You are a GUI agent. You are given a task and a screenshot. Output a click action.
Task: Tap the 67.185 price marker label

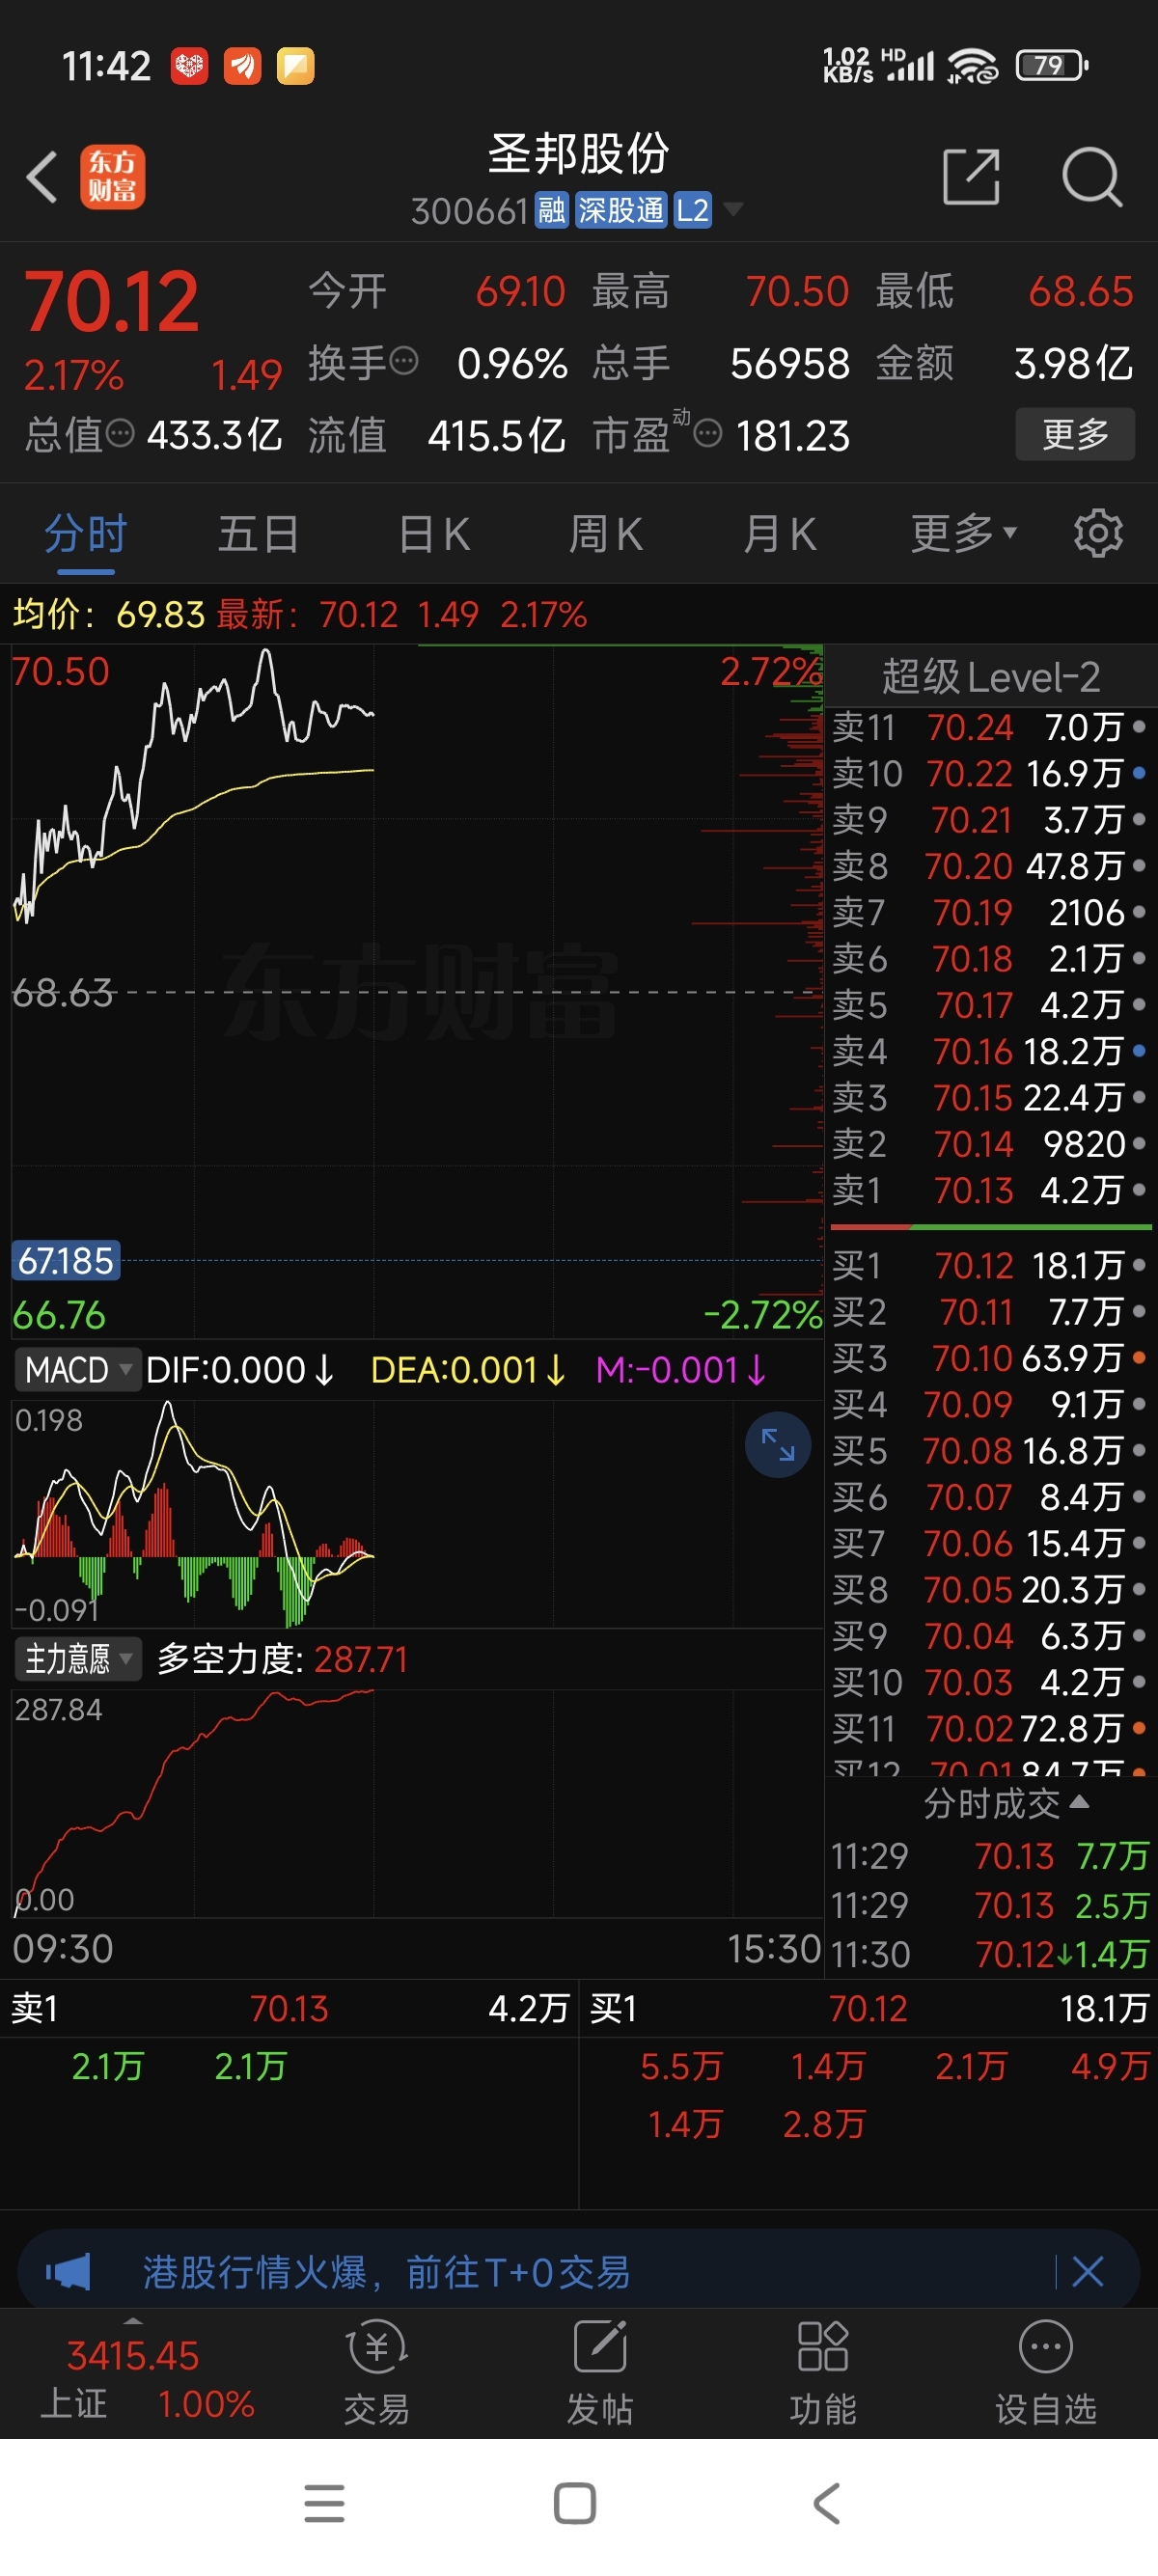66,1260
